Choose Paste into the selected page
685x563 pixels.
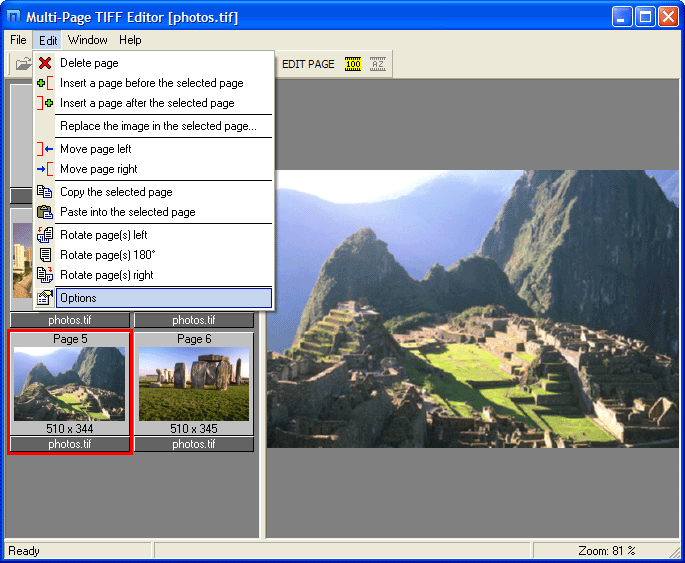pyautogui.click(x=127, y=212)
